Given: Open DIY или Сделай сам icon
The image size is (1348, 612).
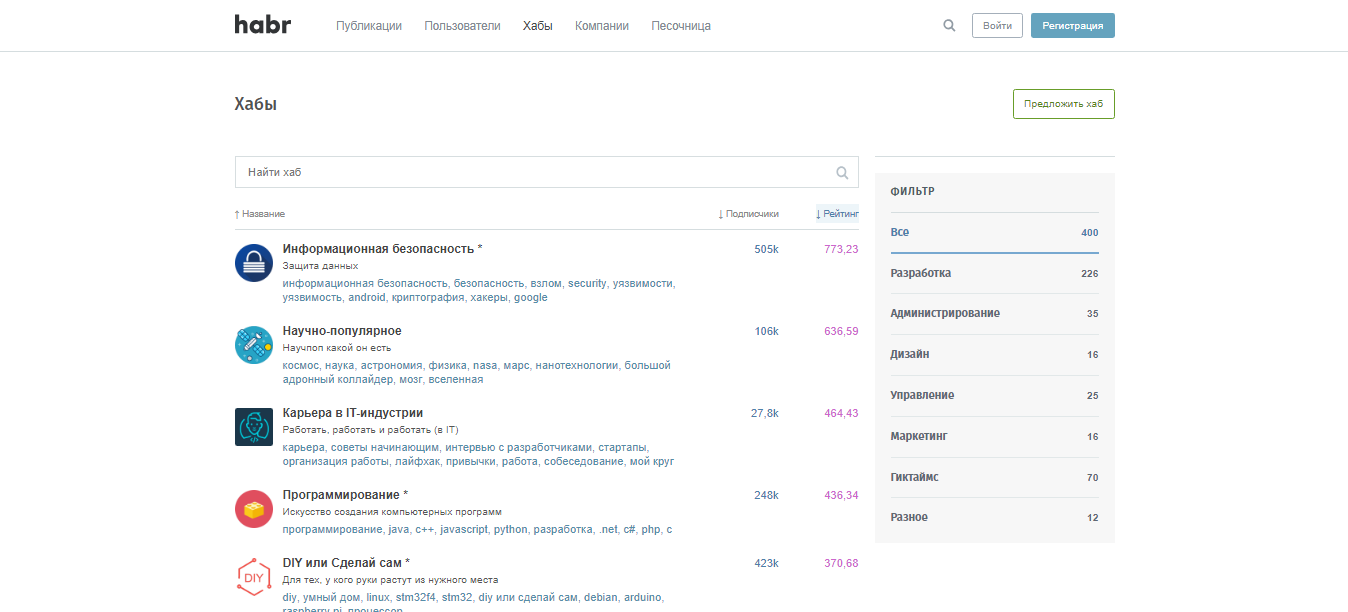Looking at the screenshot, I should [x=254, y=577].
